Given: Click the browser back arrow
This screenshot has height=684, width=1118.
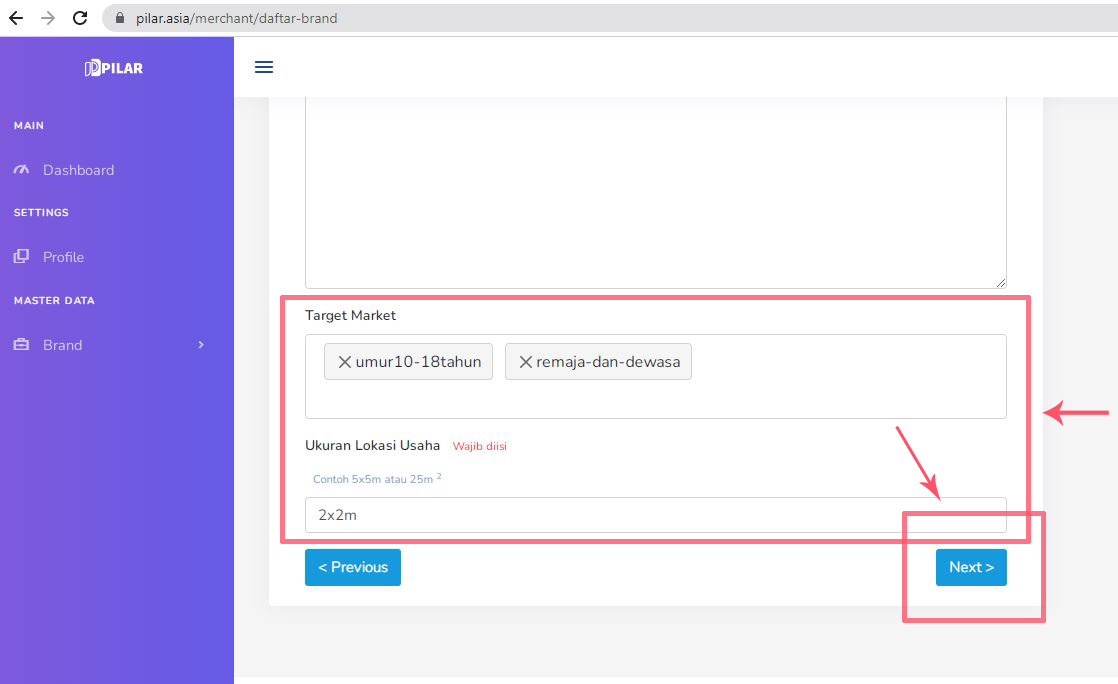Looking at the screenshot, I should tap(16, 18).
